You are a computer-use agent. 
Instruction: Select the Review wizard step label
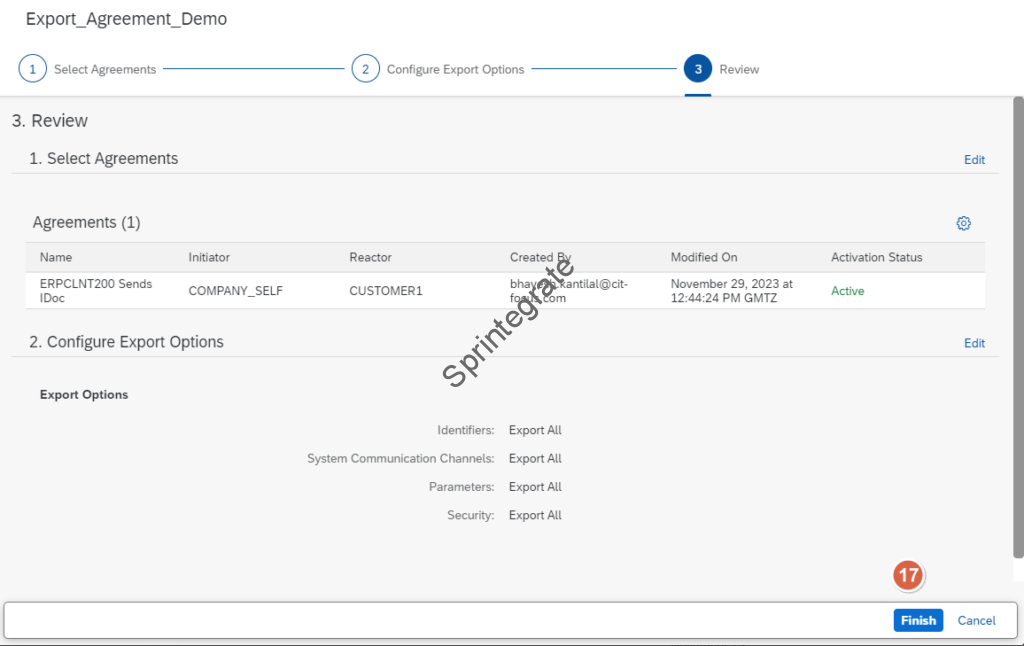click(739, 70)
